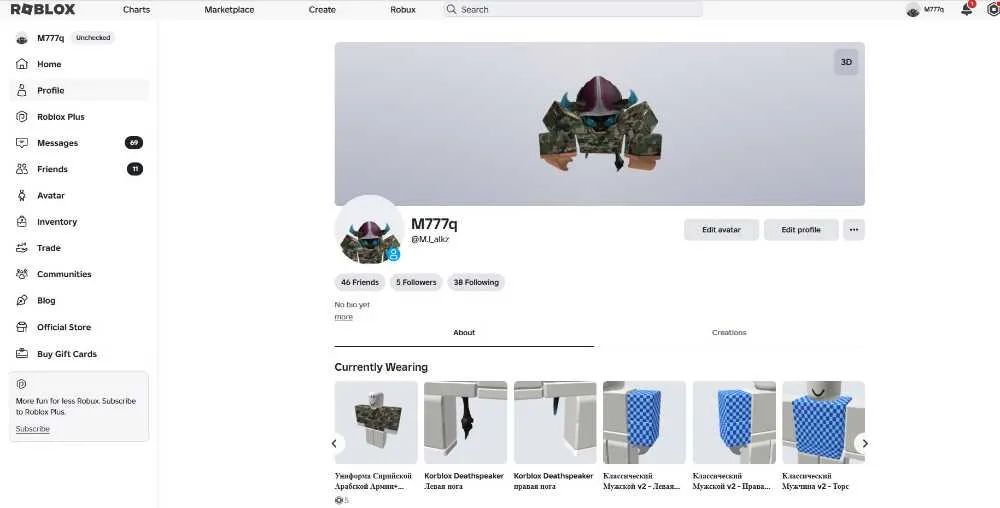
Task: Click the Blog pen icon in sidebar
Action: [x=22, y=300]
